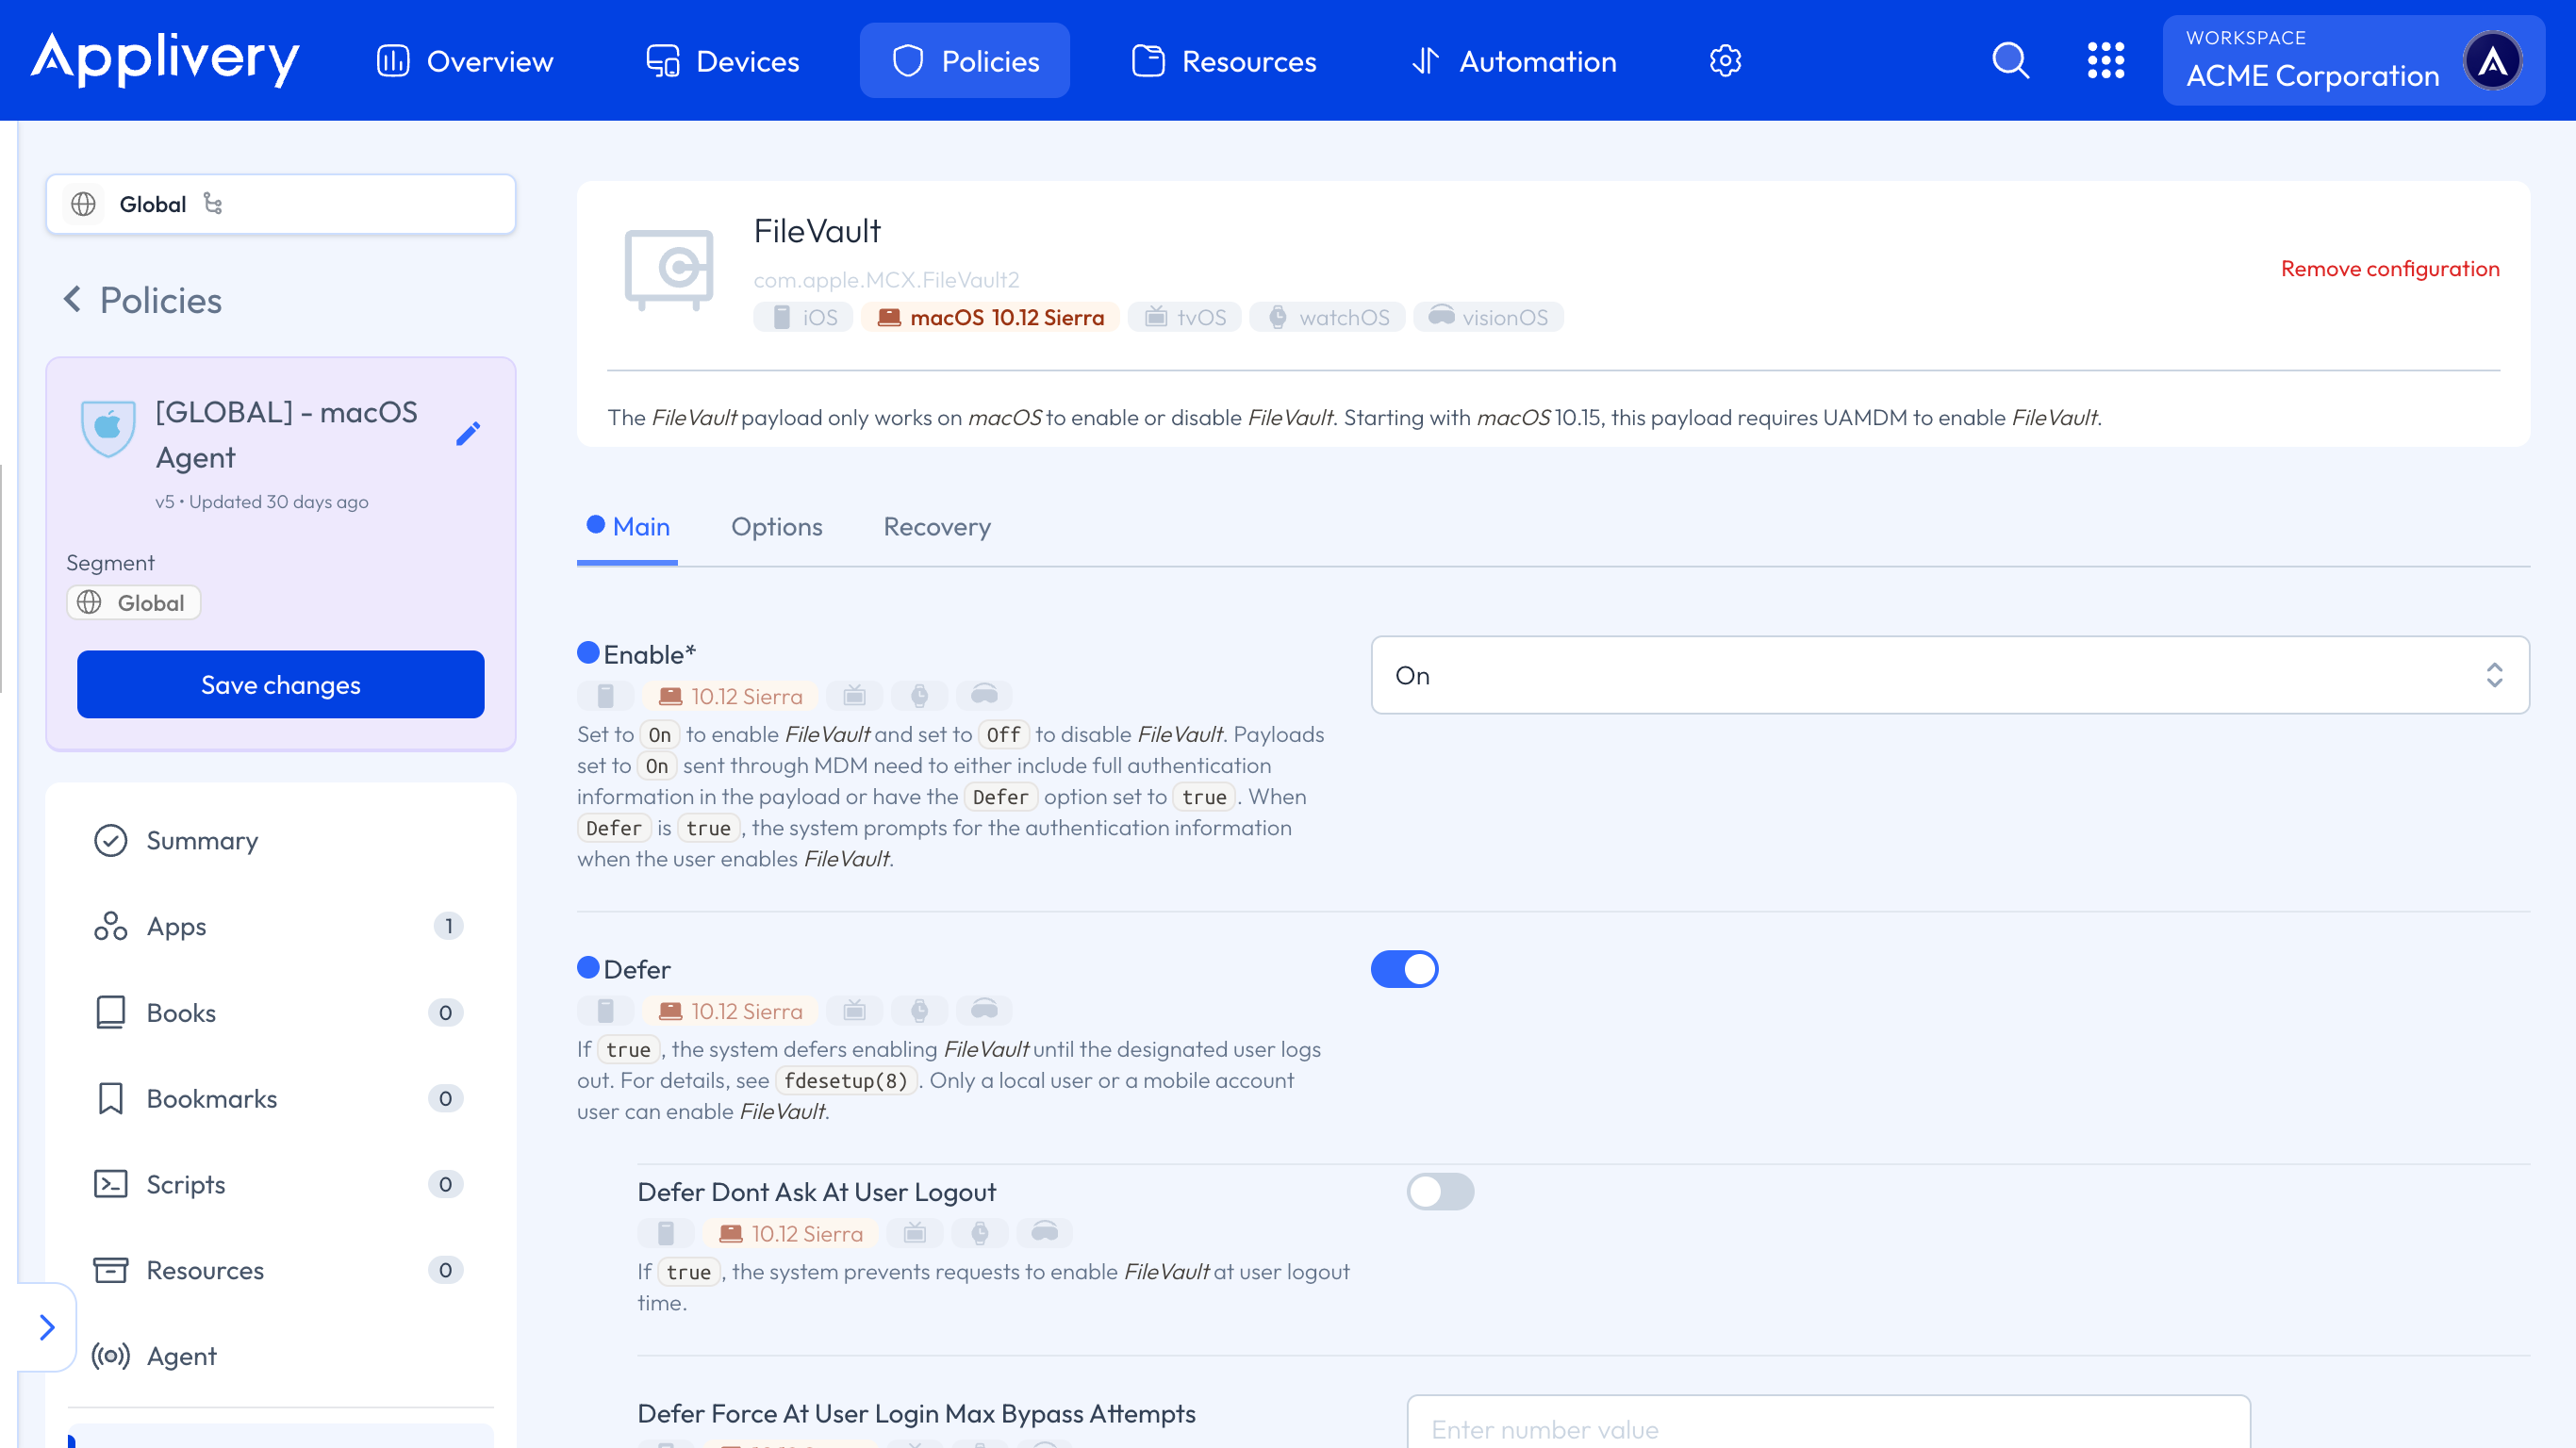Click the search magnifier icon

pos(2010,60)
